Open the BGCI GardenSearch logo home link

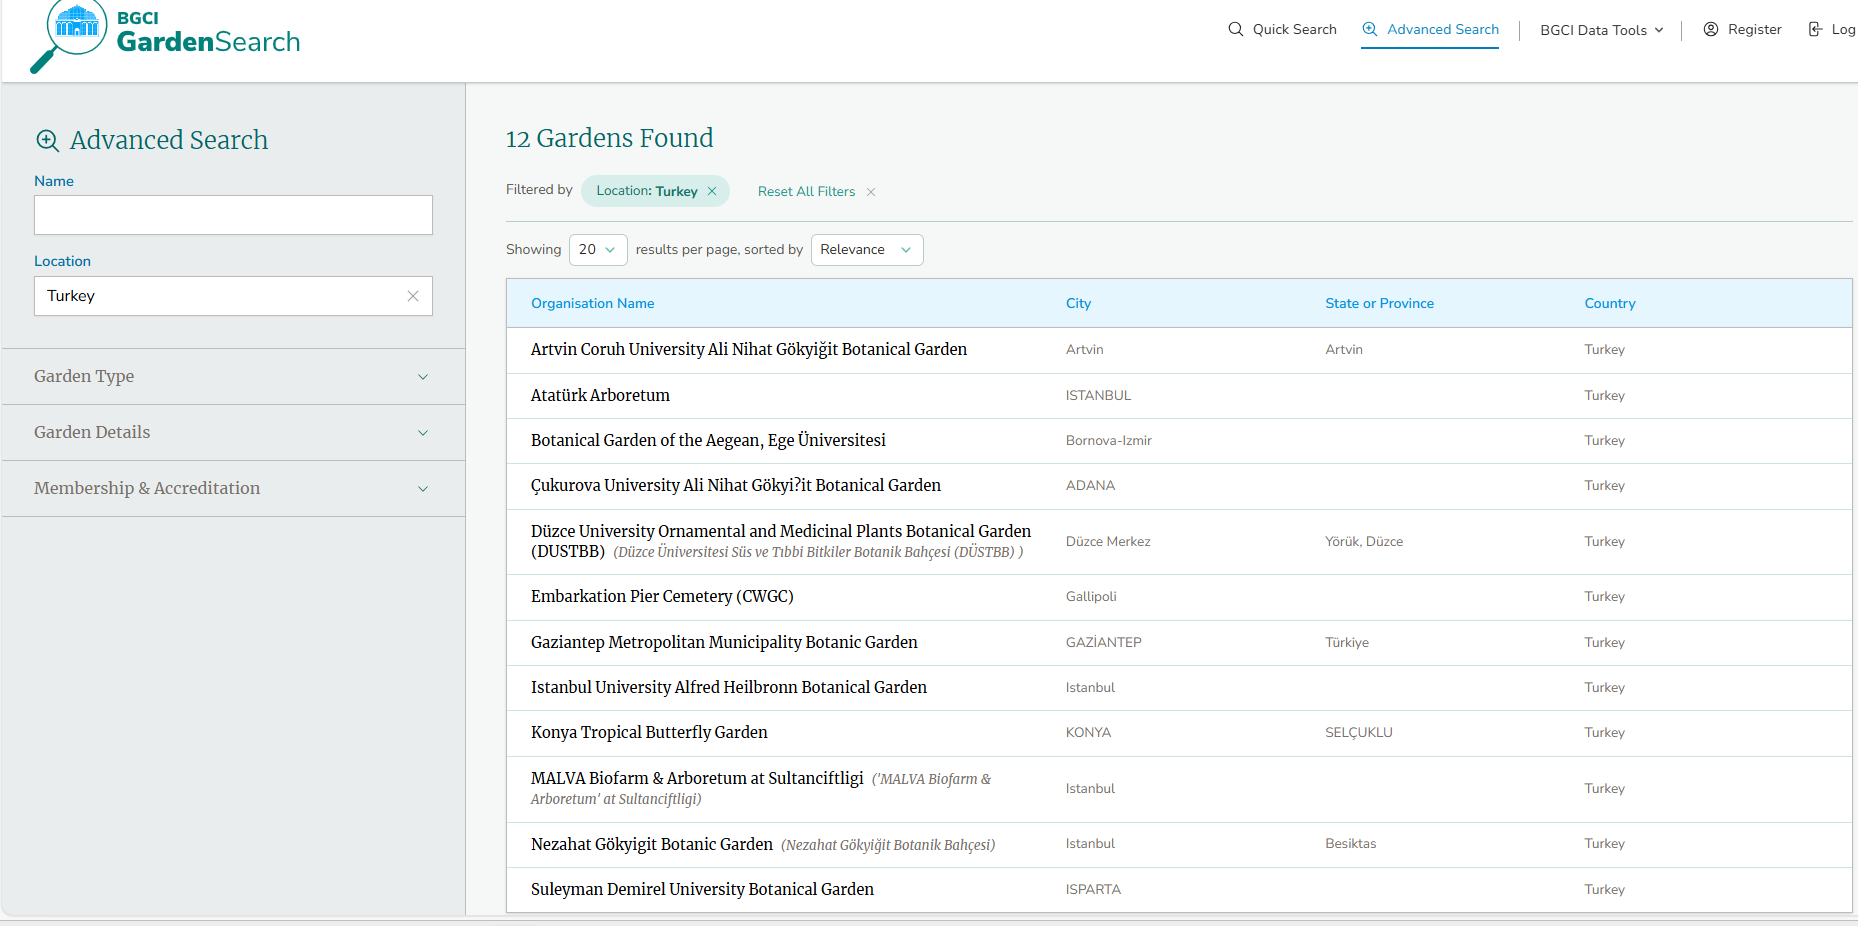click(166, 38)
